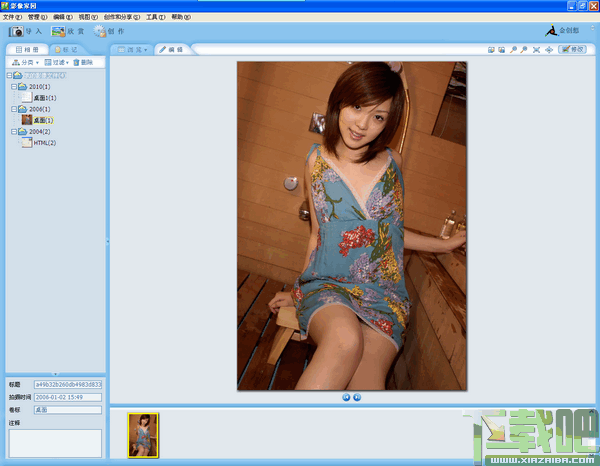Switch to the 标记 tags tab
Image resolution: width=600 pixels, height=466 pixels.
(66, 49)
